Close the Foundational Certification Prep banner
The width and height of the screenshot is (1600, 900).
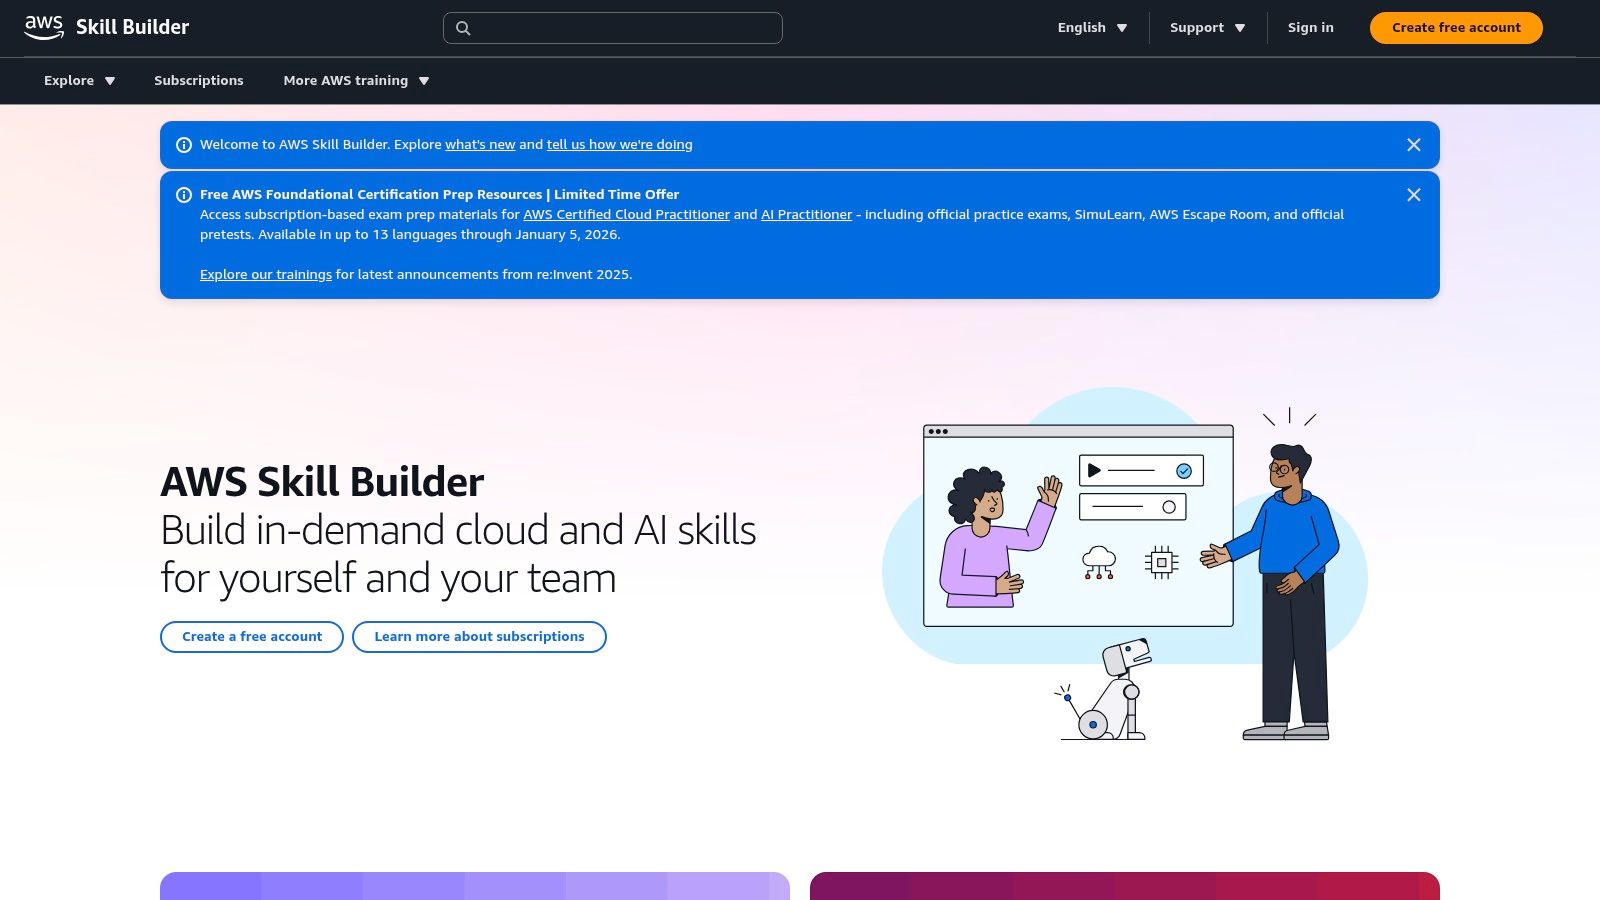click(x=1413, y=195)
